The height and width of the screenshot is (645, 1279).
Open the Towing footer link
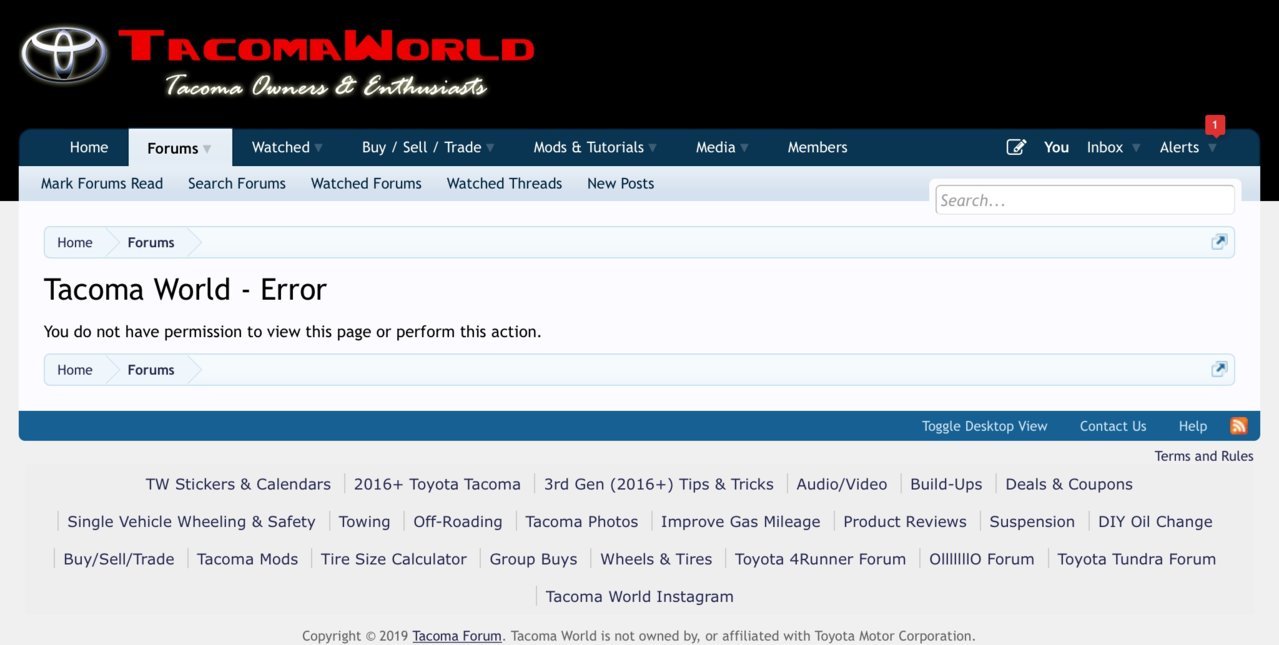(x=364, y=521)
